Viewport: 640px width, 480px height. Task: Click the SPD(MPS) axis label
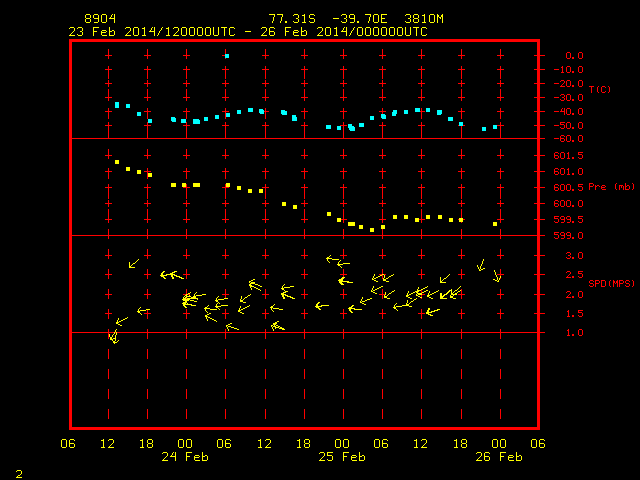click(611, 283)
